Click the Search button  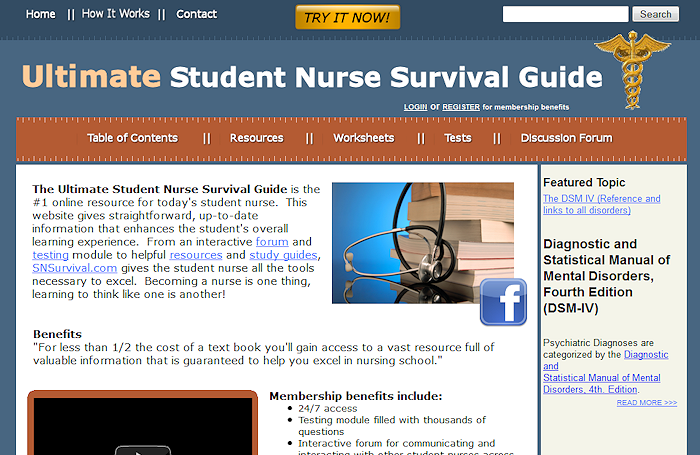point(656,14)
